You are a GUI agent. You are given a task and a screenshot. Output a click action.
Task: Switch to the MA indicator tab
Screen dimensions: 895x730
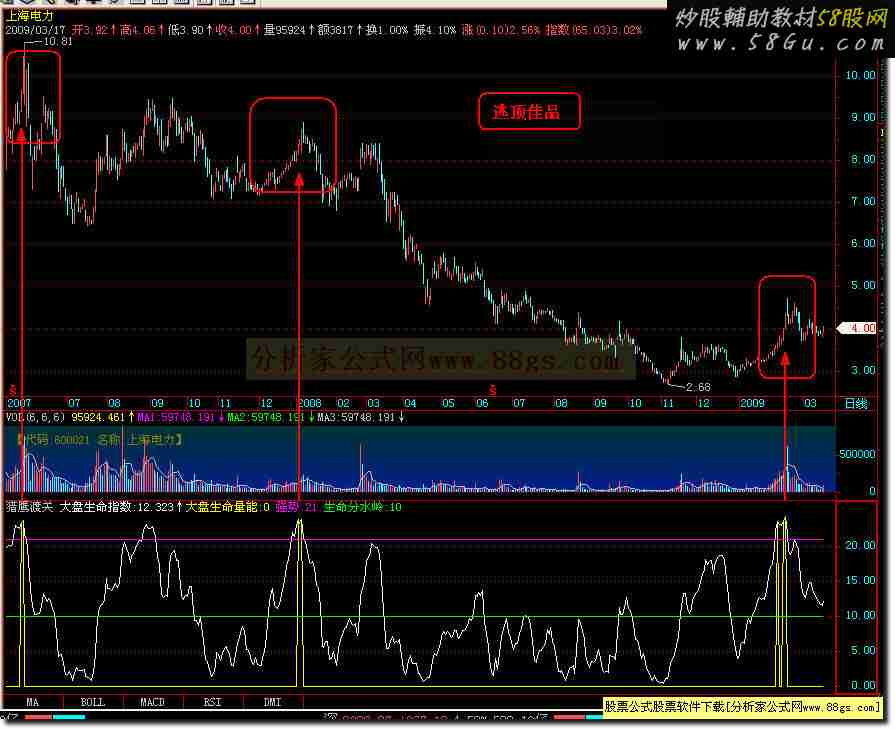[32, 702]
